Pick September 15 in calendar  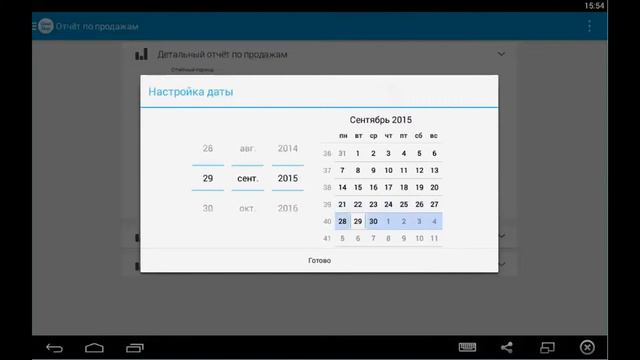358,187
